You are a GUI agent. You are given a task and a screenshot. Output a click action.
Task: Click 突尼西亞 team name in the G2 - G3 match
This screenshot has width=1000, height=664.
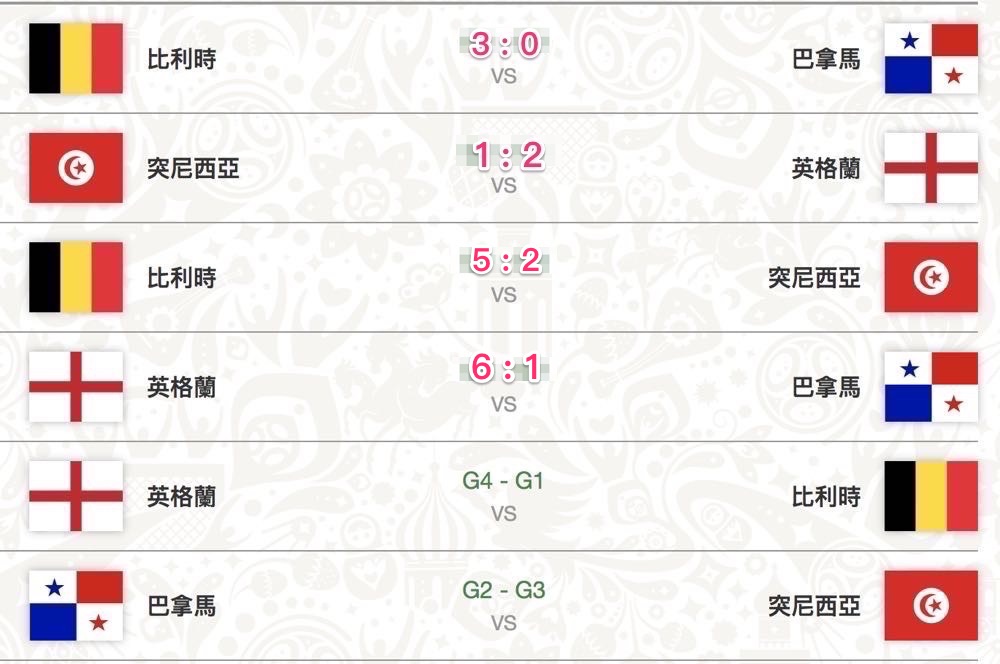pyautogui.click(x=814, y=605)
